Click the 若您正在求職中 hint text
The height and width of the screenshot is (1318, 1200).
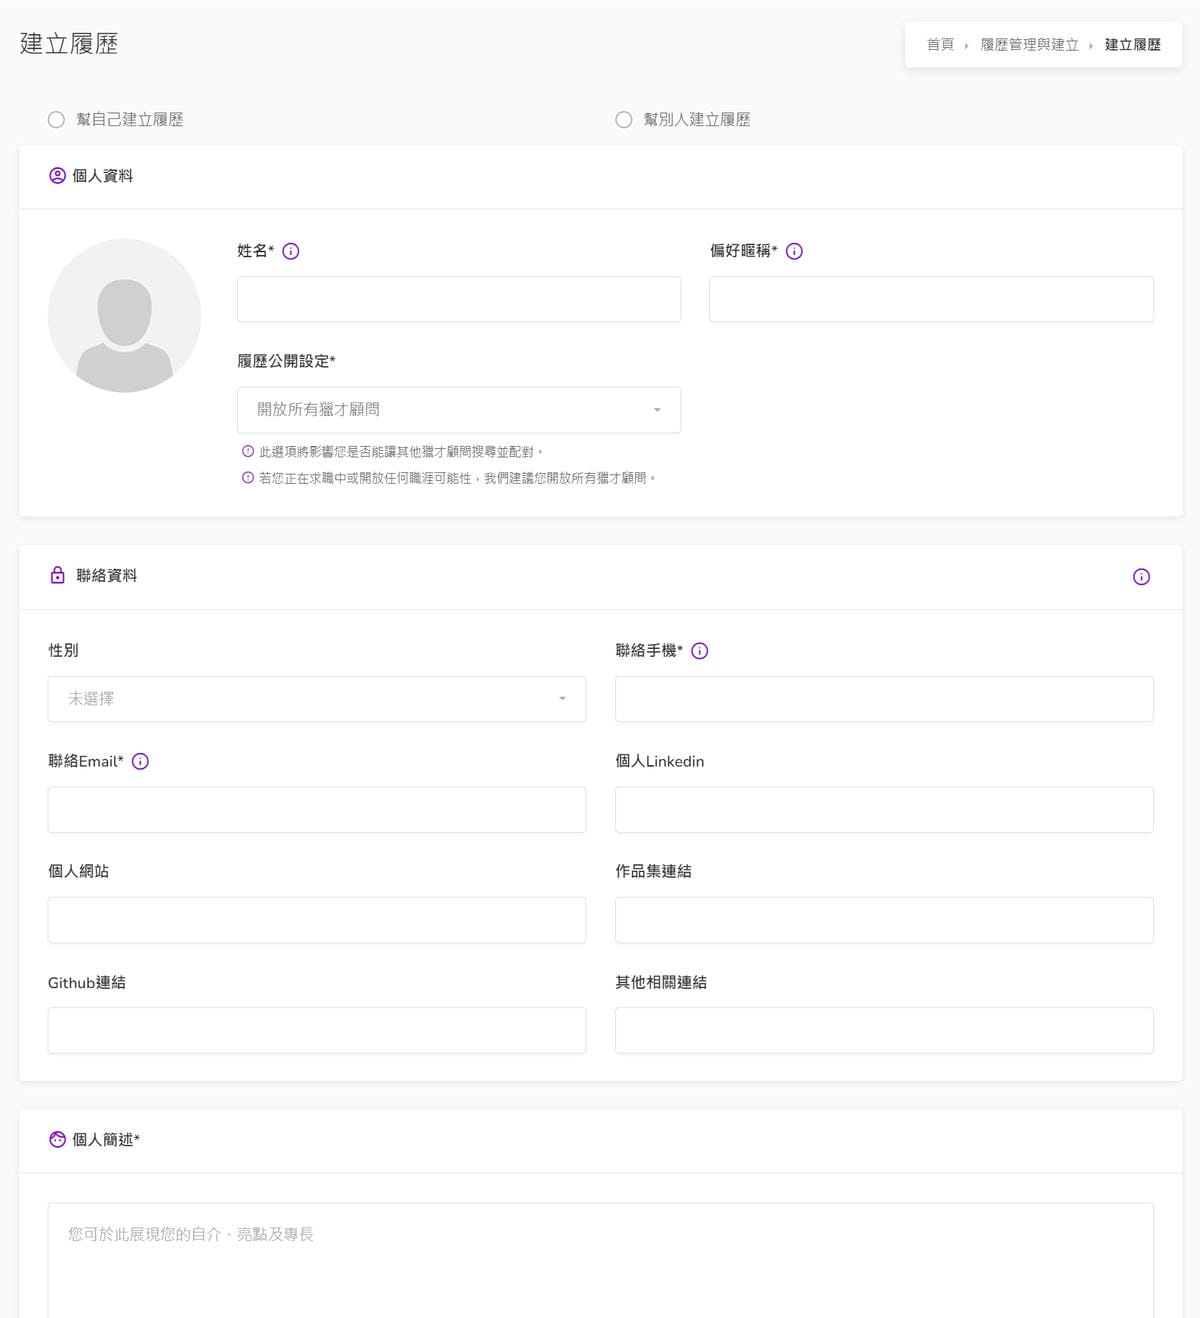[x=457, y=479]
